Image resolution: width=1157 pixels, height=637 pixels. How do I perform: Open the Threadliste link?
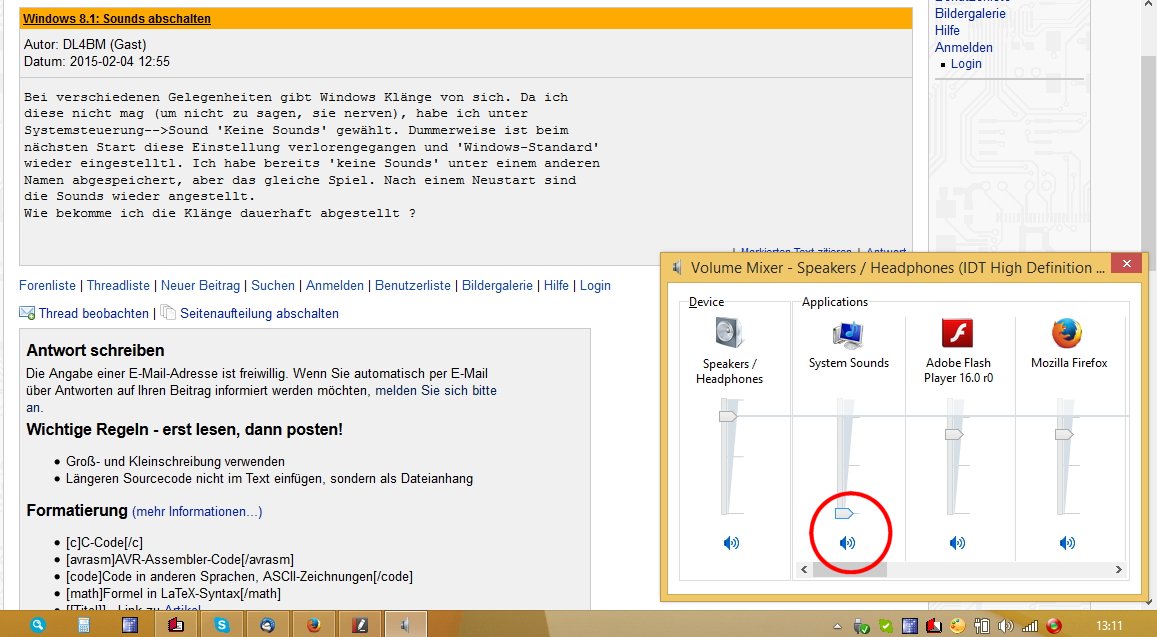click(x=118, y=286)
